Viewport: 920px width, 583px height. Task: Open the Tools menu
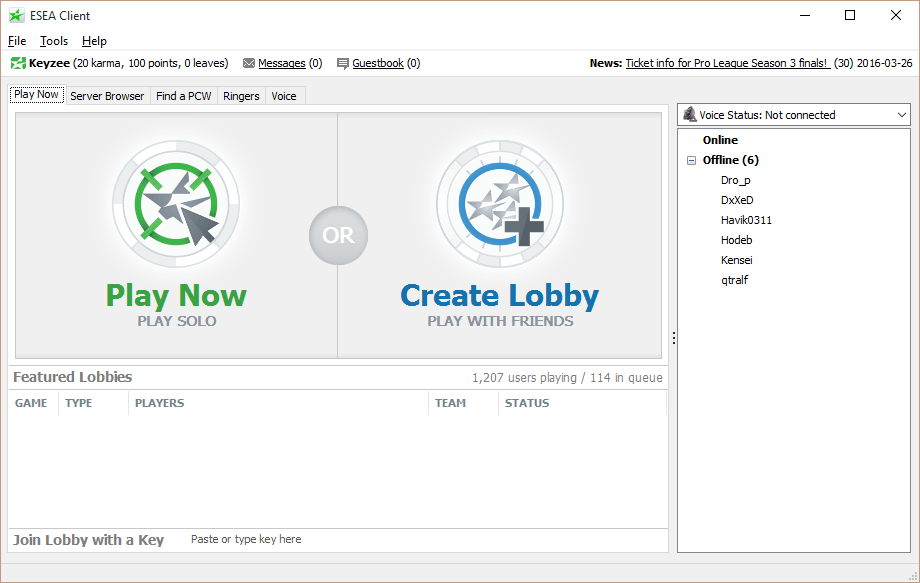coord(54,41)
